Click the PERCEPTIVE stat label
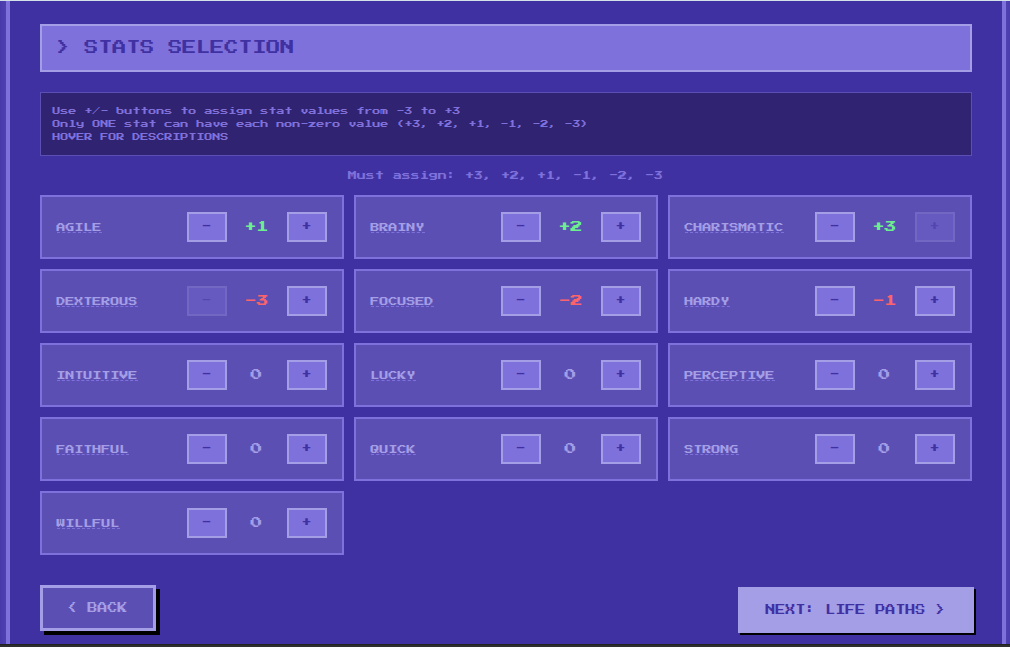Screen dimensions: 1010x647 pyautogui.click(x=729, y=376)
